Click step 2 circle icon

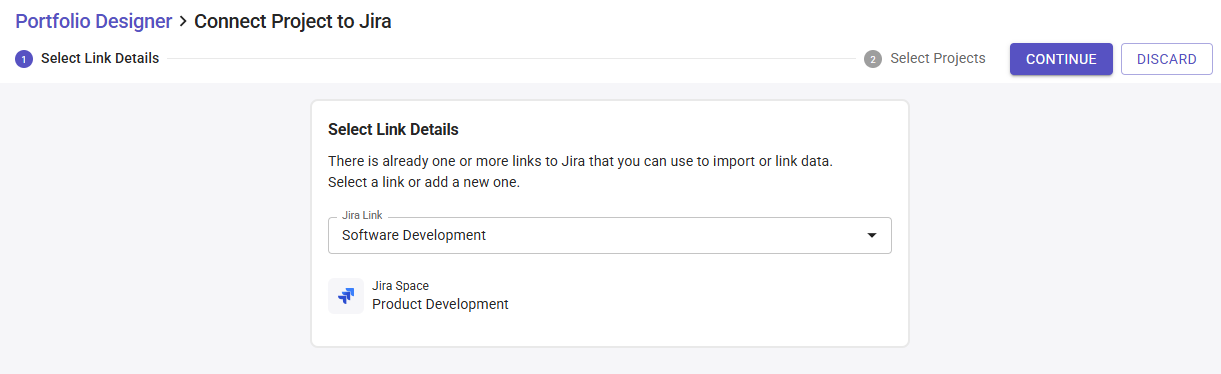pyautogui.click(x=873, y=59)
